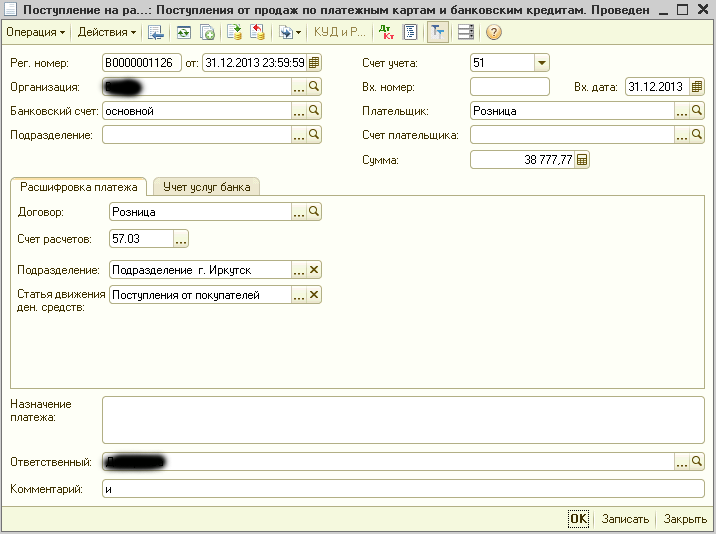Open the Действия dropdown menu
This screenshot has height=534, width=716.
(x=107, y=32)
